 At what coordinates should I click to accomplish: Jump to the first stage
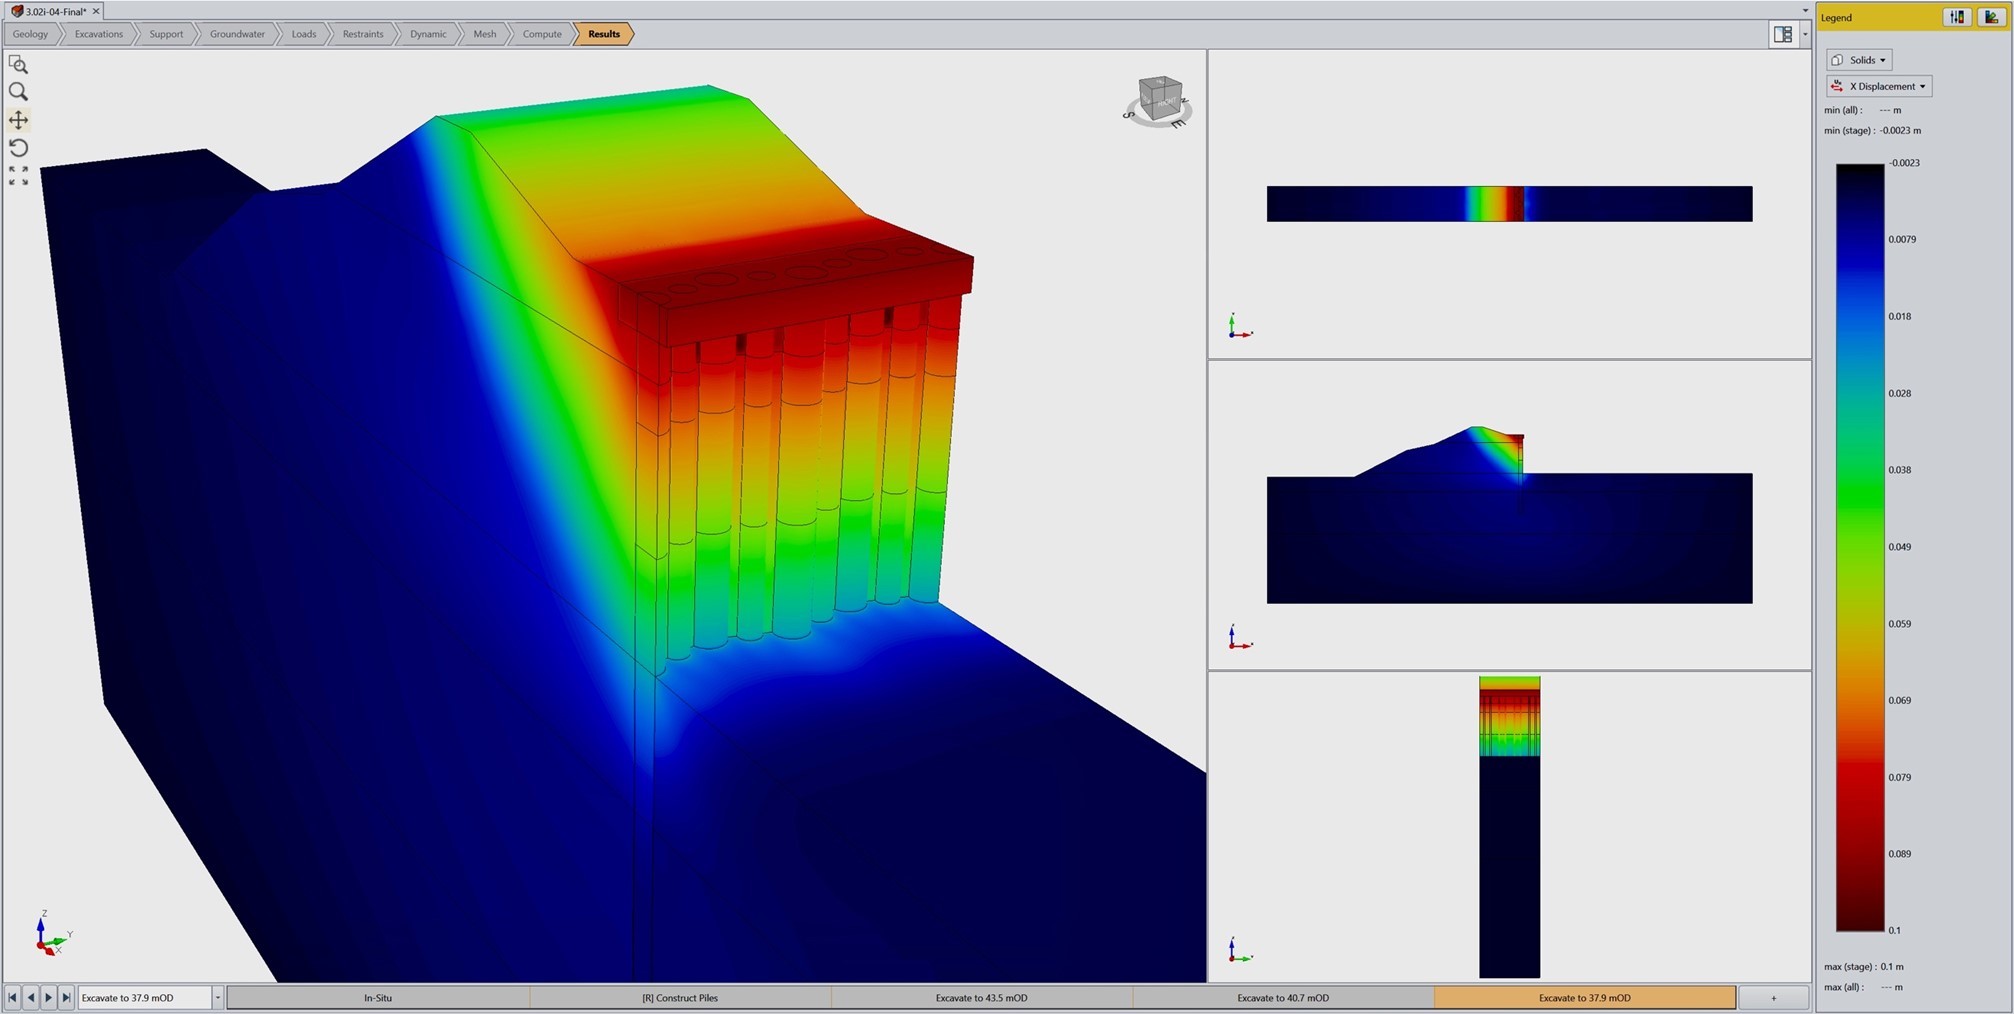(x=12, y=998)
